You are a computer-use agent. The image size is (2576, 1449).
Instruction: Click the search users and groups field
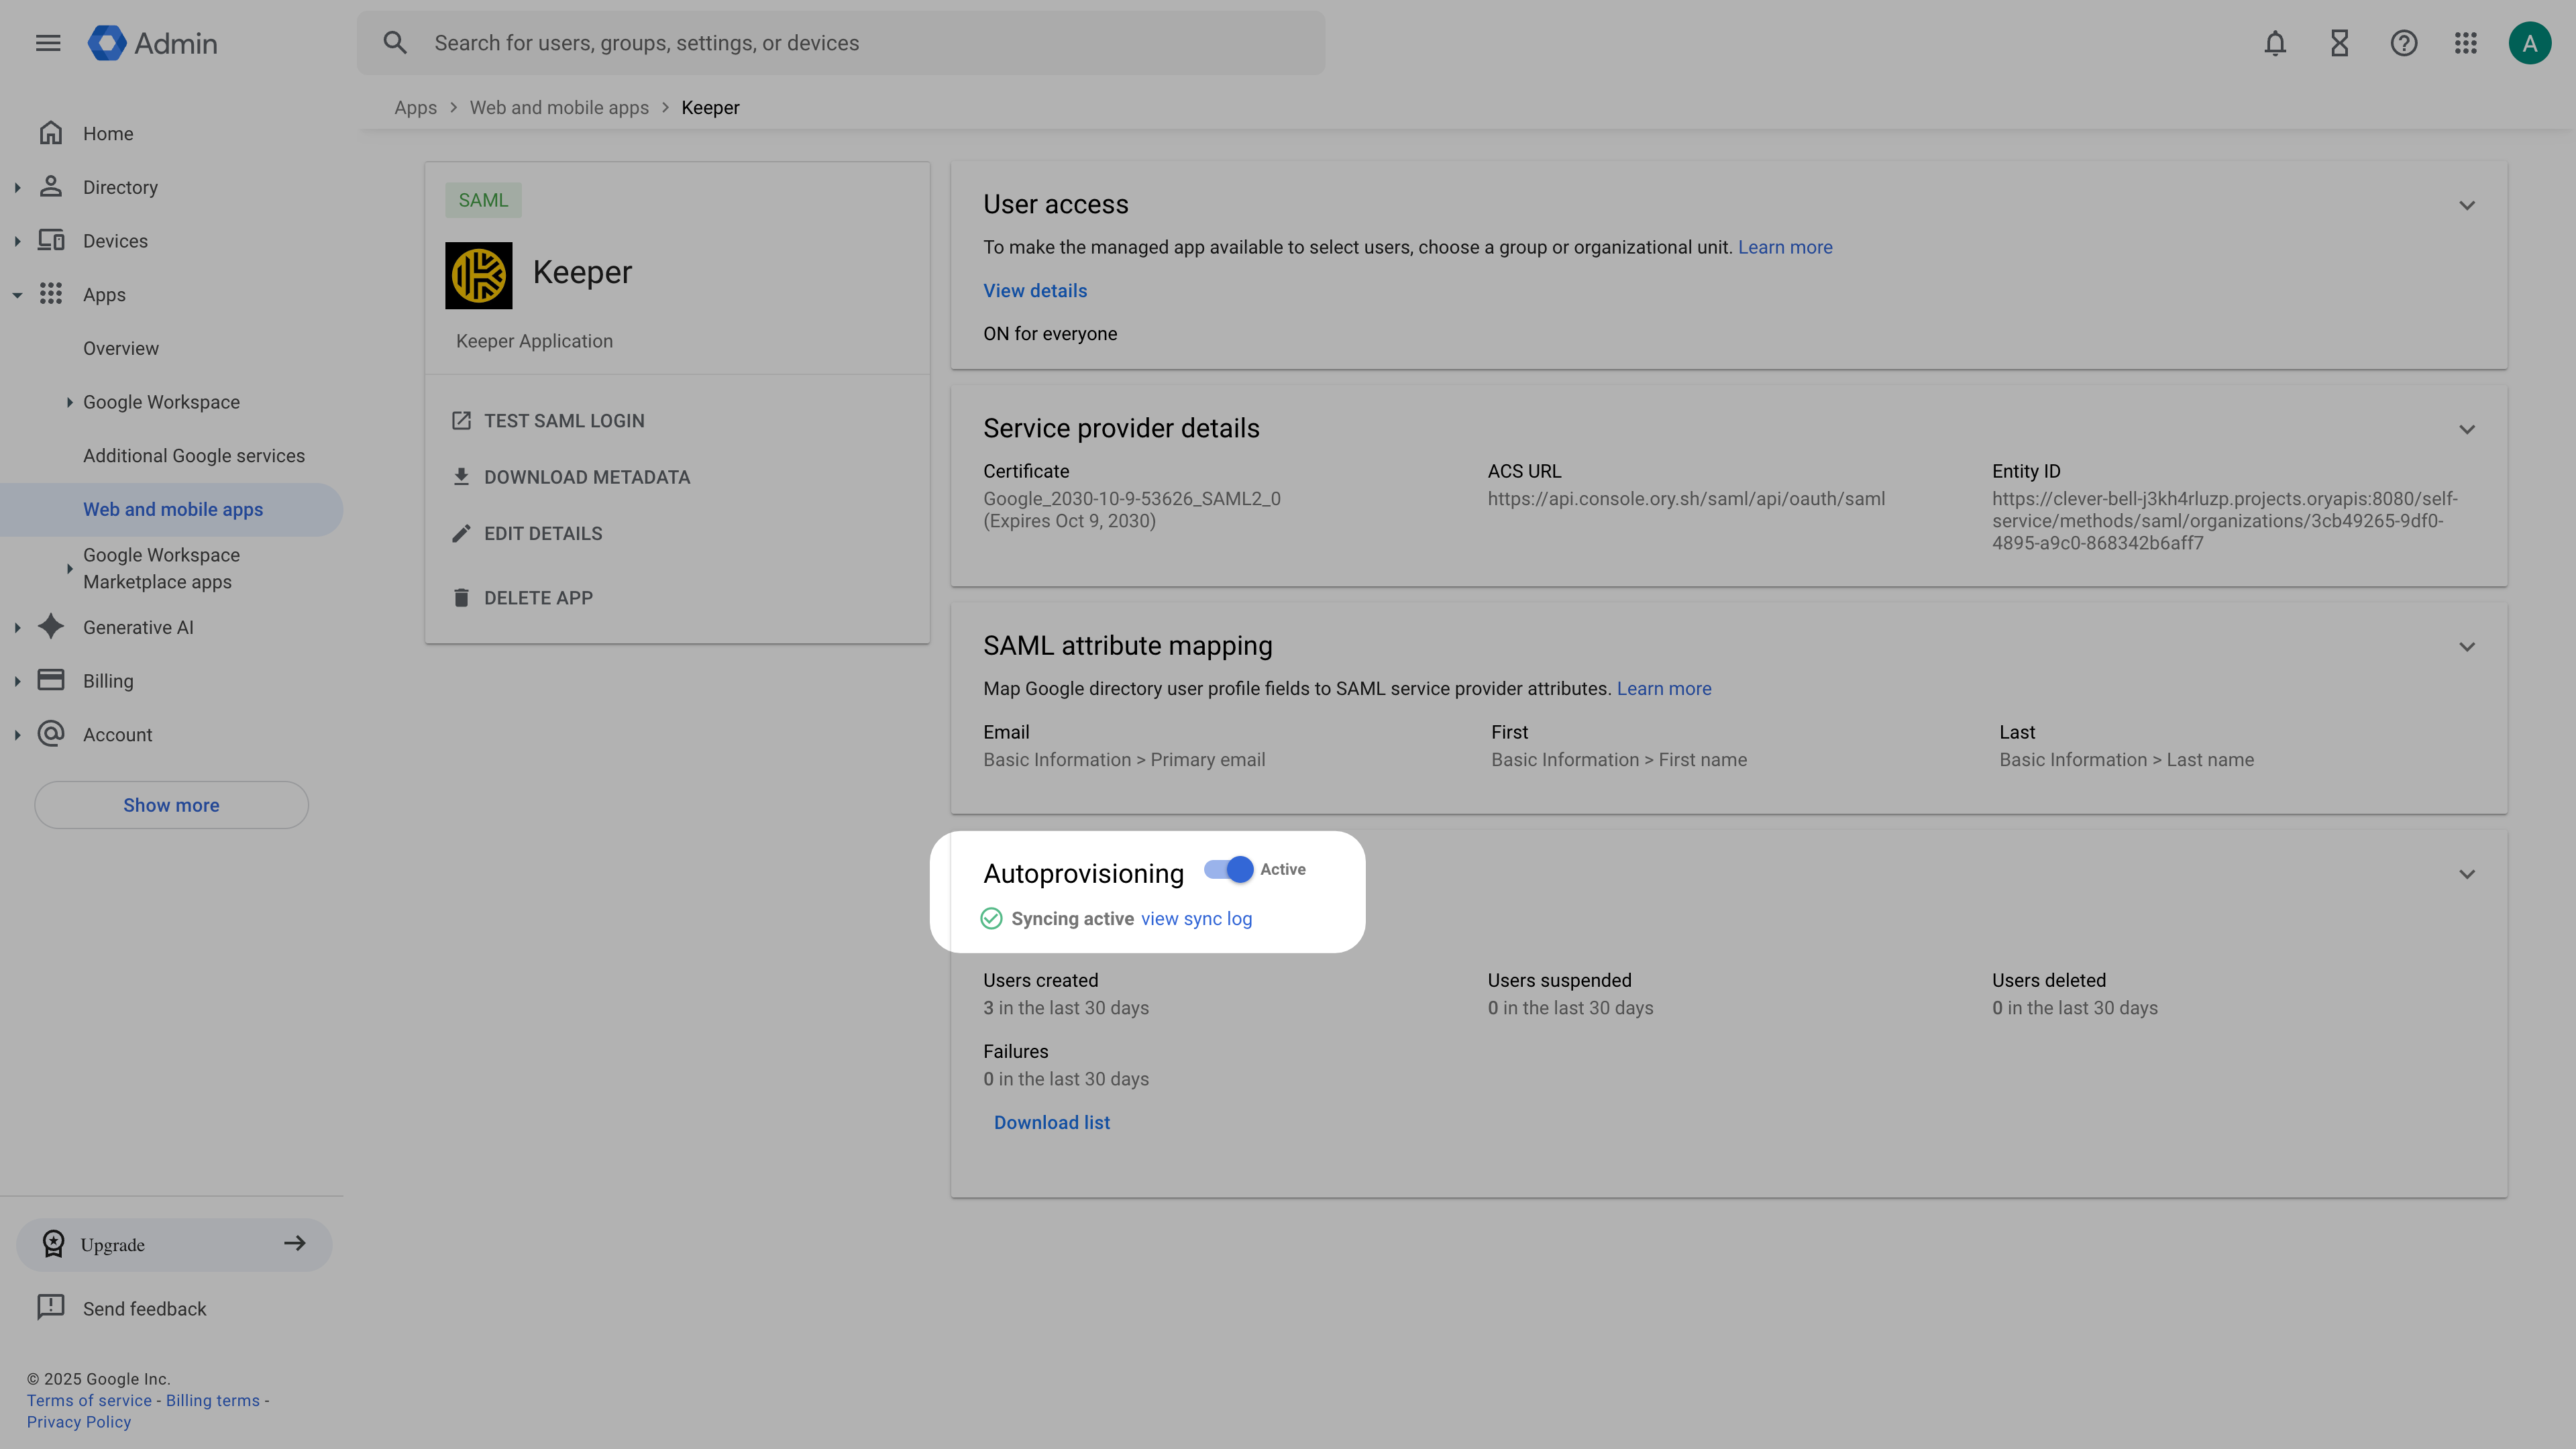(840, 42)
